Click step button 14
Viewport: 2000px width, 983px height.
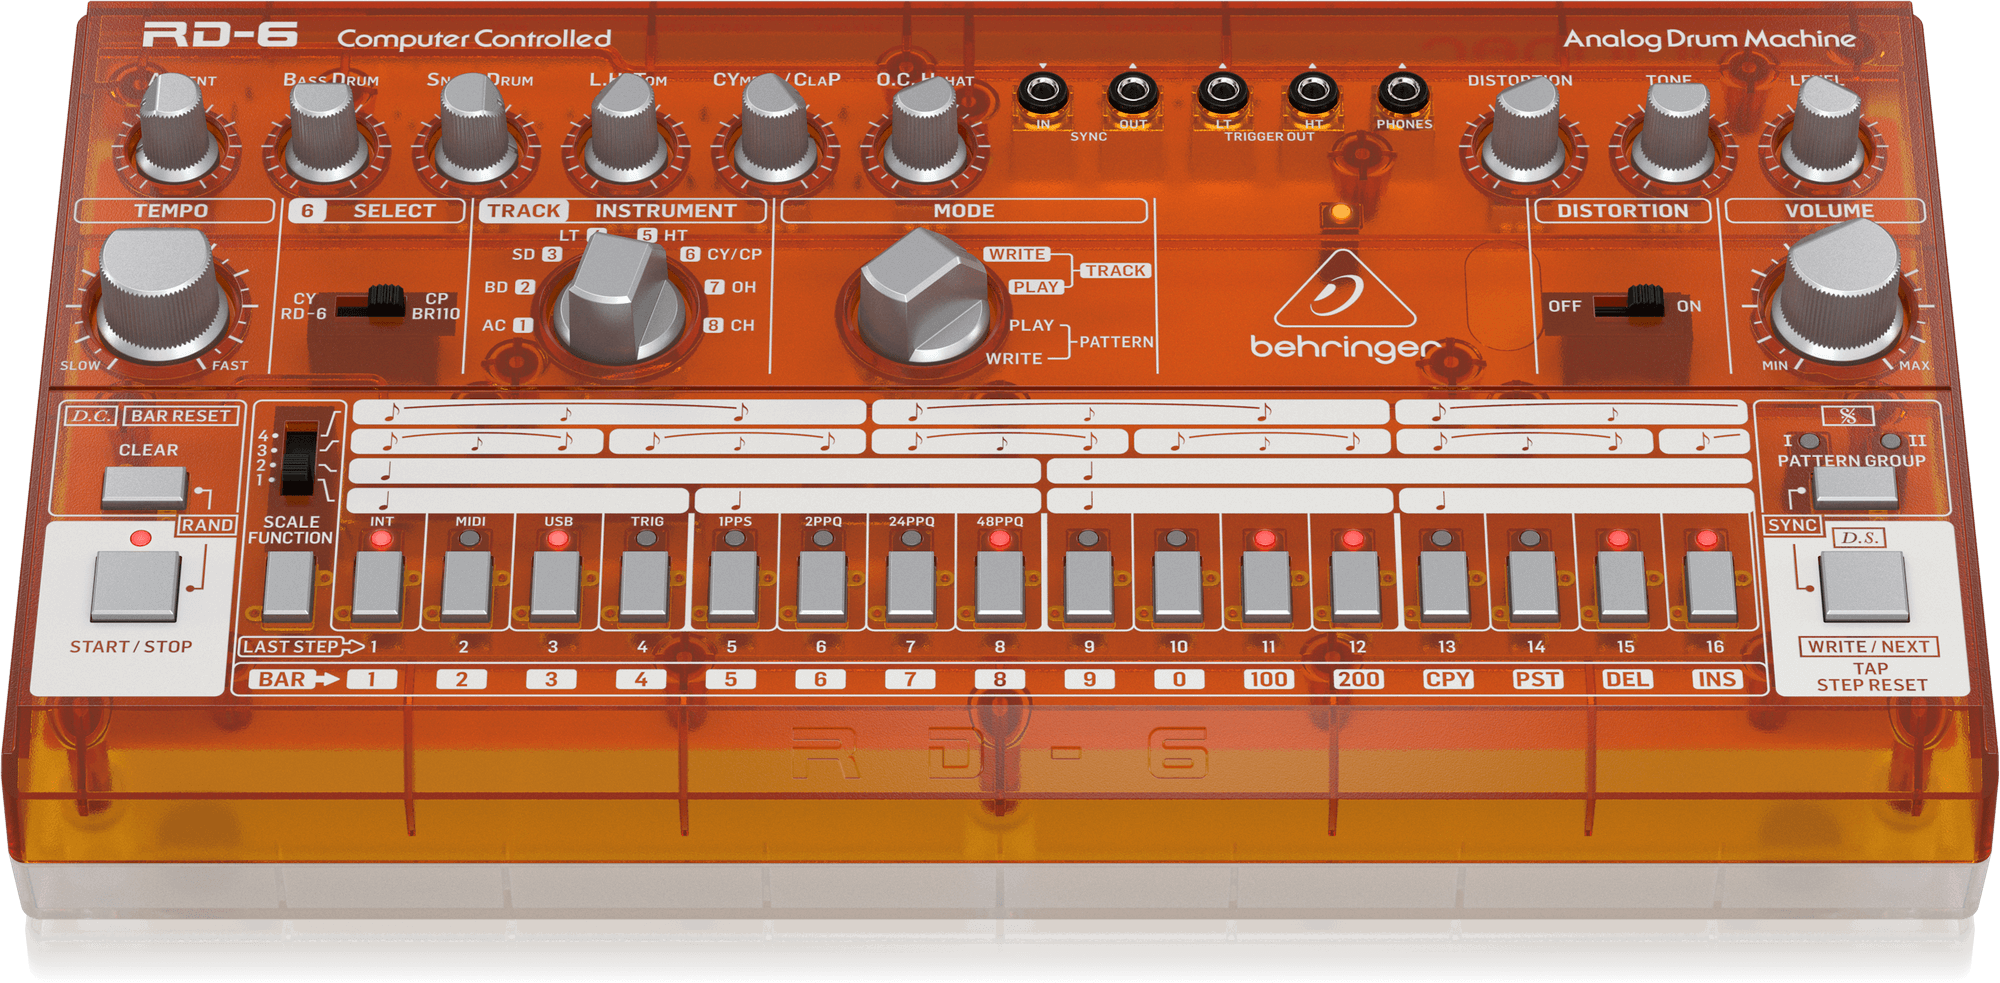(x=1533, y=584)
